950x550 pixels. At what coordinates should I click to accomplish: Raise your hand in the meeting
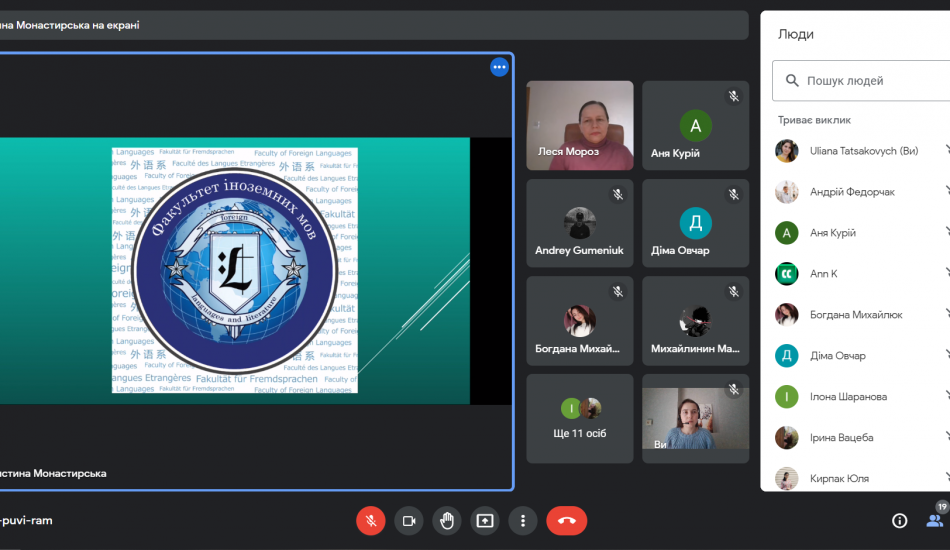click(447, 520)
